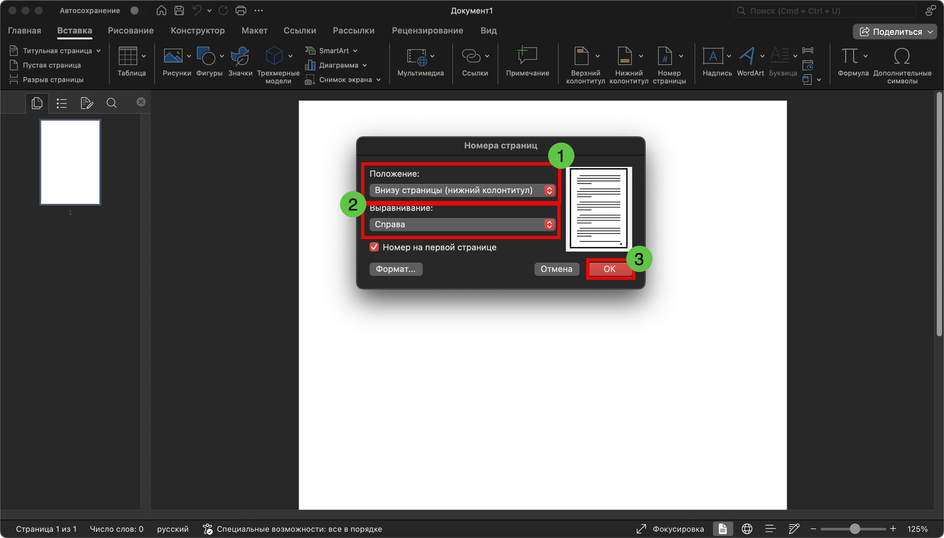
Task: Expand the WordArt dropdown arrow
Action: click(762, 56)
